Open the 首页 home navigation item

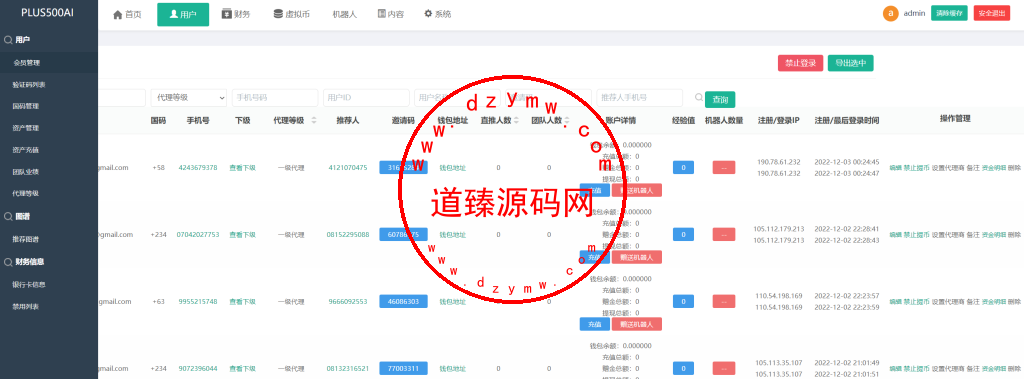(x=127, y=14)
